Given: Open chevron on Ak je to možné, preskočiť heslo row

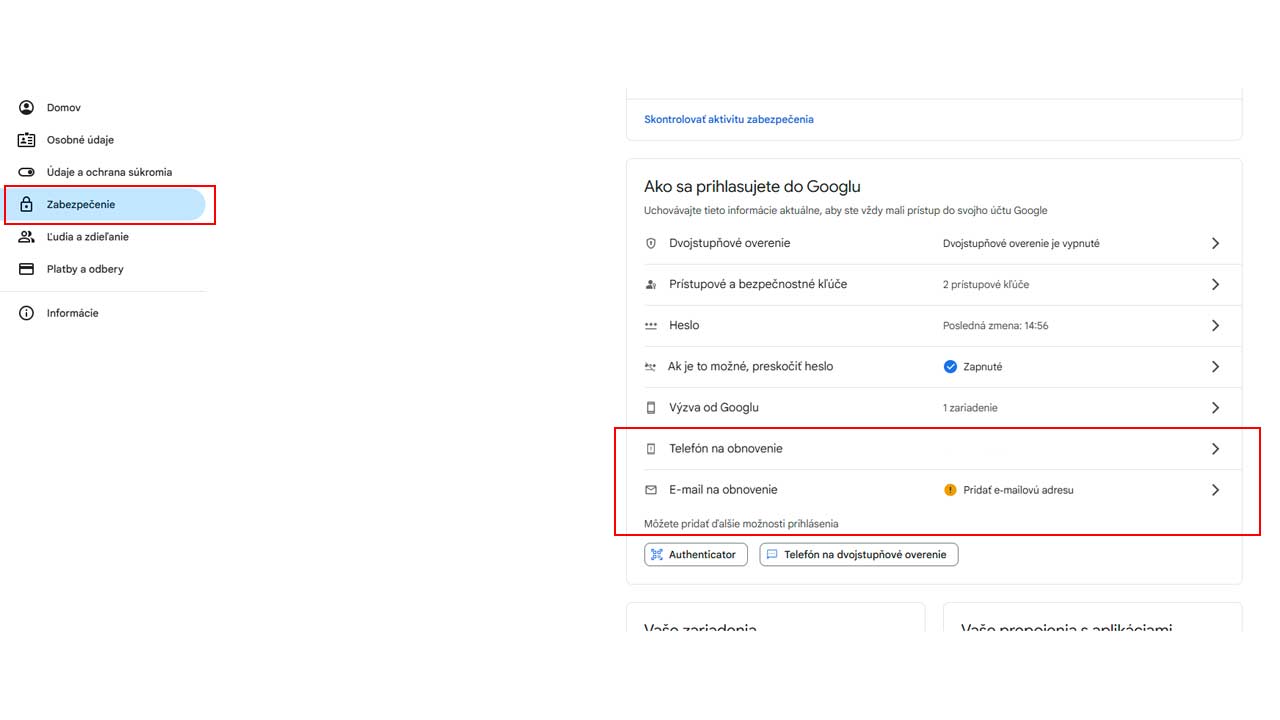Looking at the screenshot, I should click(x=1215, y=367).
